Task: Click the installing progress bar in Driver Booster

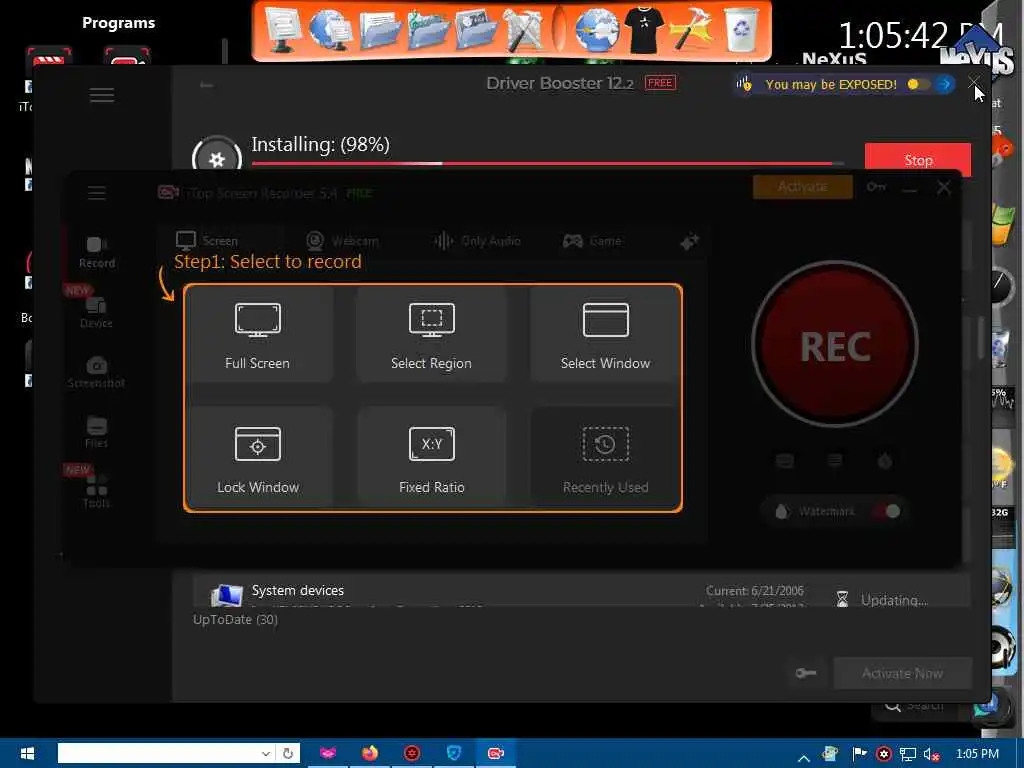Action: click(547, 163)
